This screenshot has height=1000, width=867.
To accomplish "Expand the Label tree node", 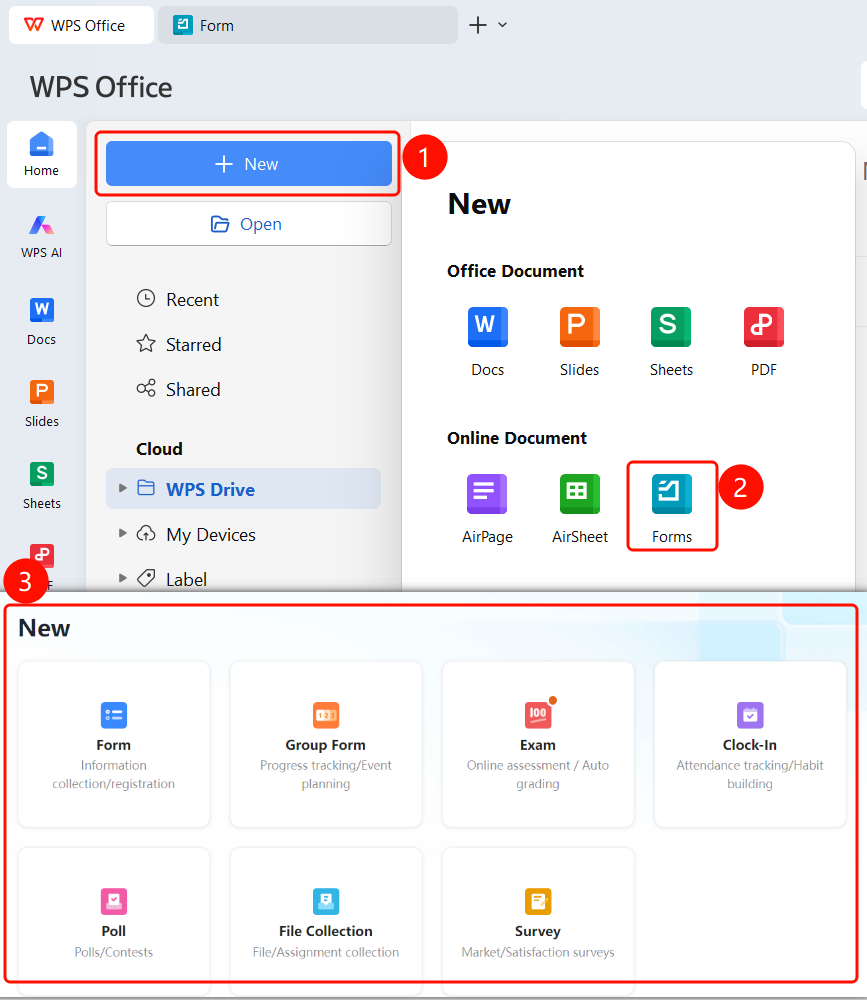I will click(x=122, y=578).
